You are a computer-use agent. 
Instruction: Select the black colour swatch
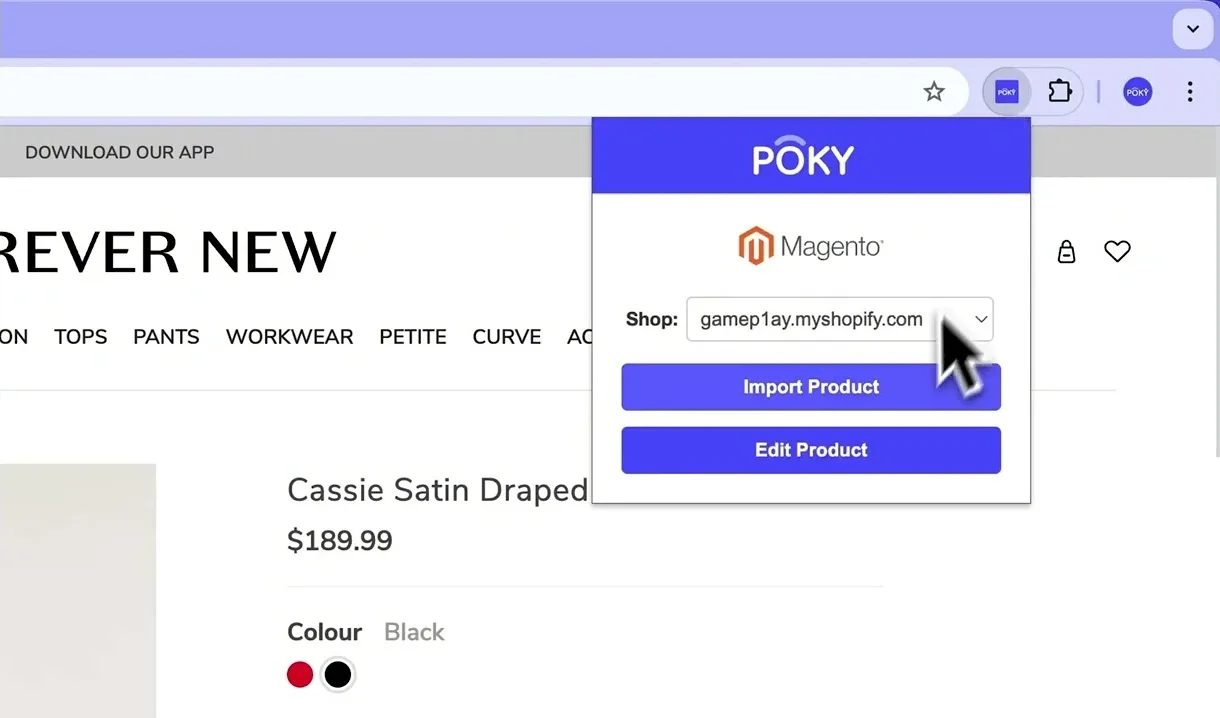pyautogui.click(x=337, y=674)
